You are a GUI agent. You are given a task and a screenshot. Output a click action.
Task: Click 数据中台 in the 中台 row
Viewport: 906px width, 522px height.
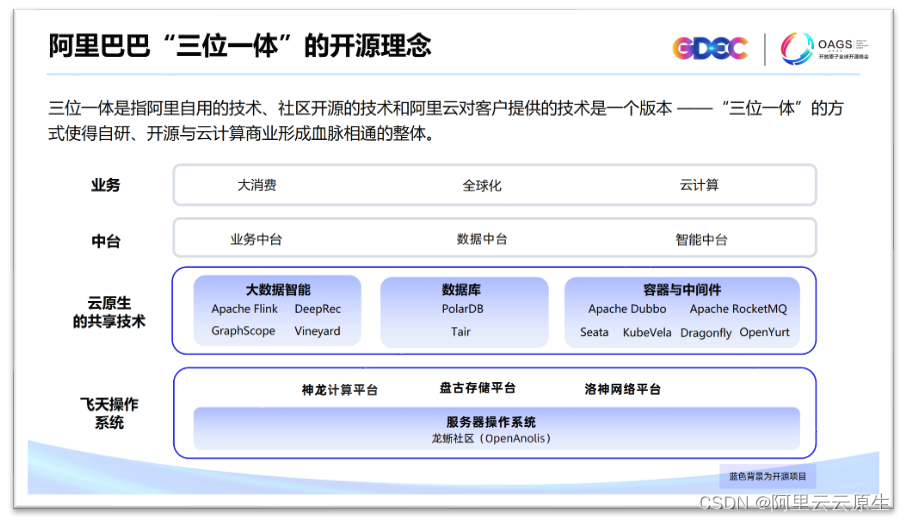pyautogui.click(x=482, y=239)
